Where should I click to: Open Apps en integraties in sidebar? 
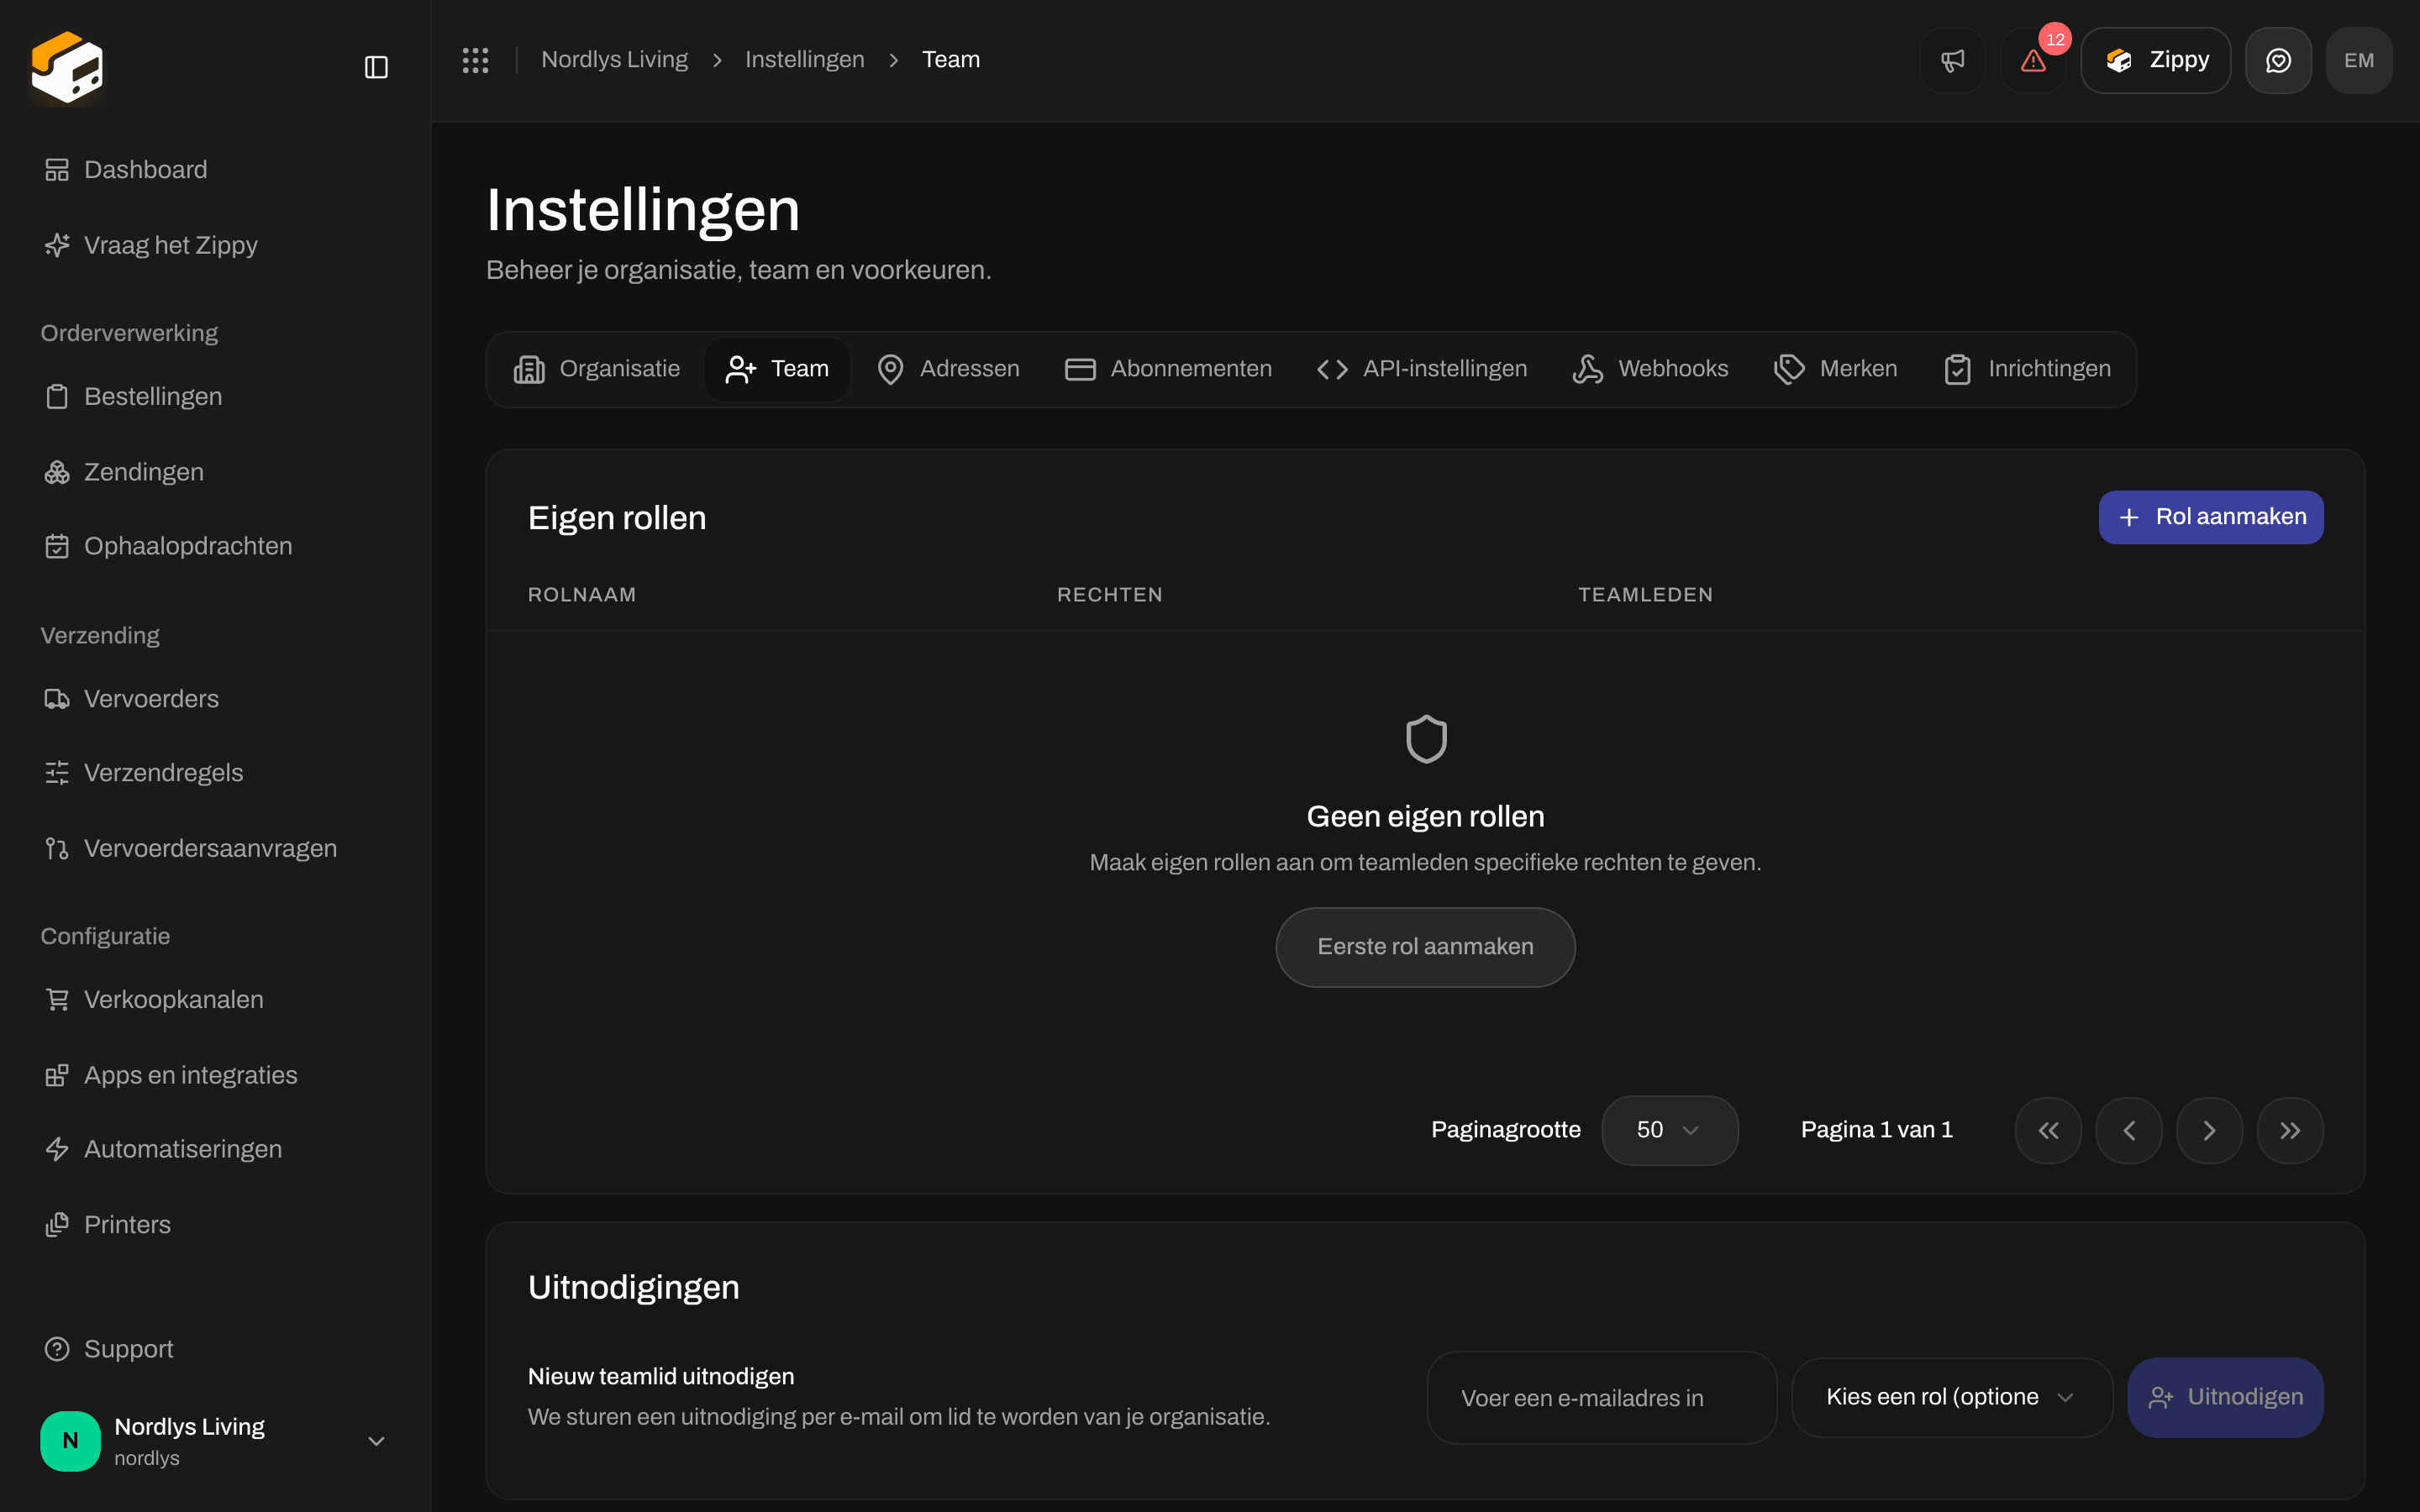pyautogui.click(x=215, y=1075)
